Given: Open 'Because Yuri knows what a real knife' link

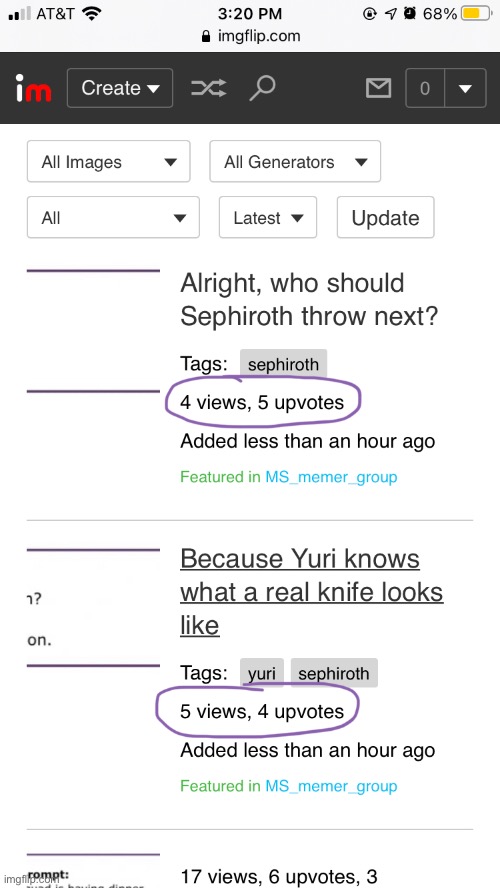Looking at the screenshot, I should (x=311, y=592).
